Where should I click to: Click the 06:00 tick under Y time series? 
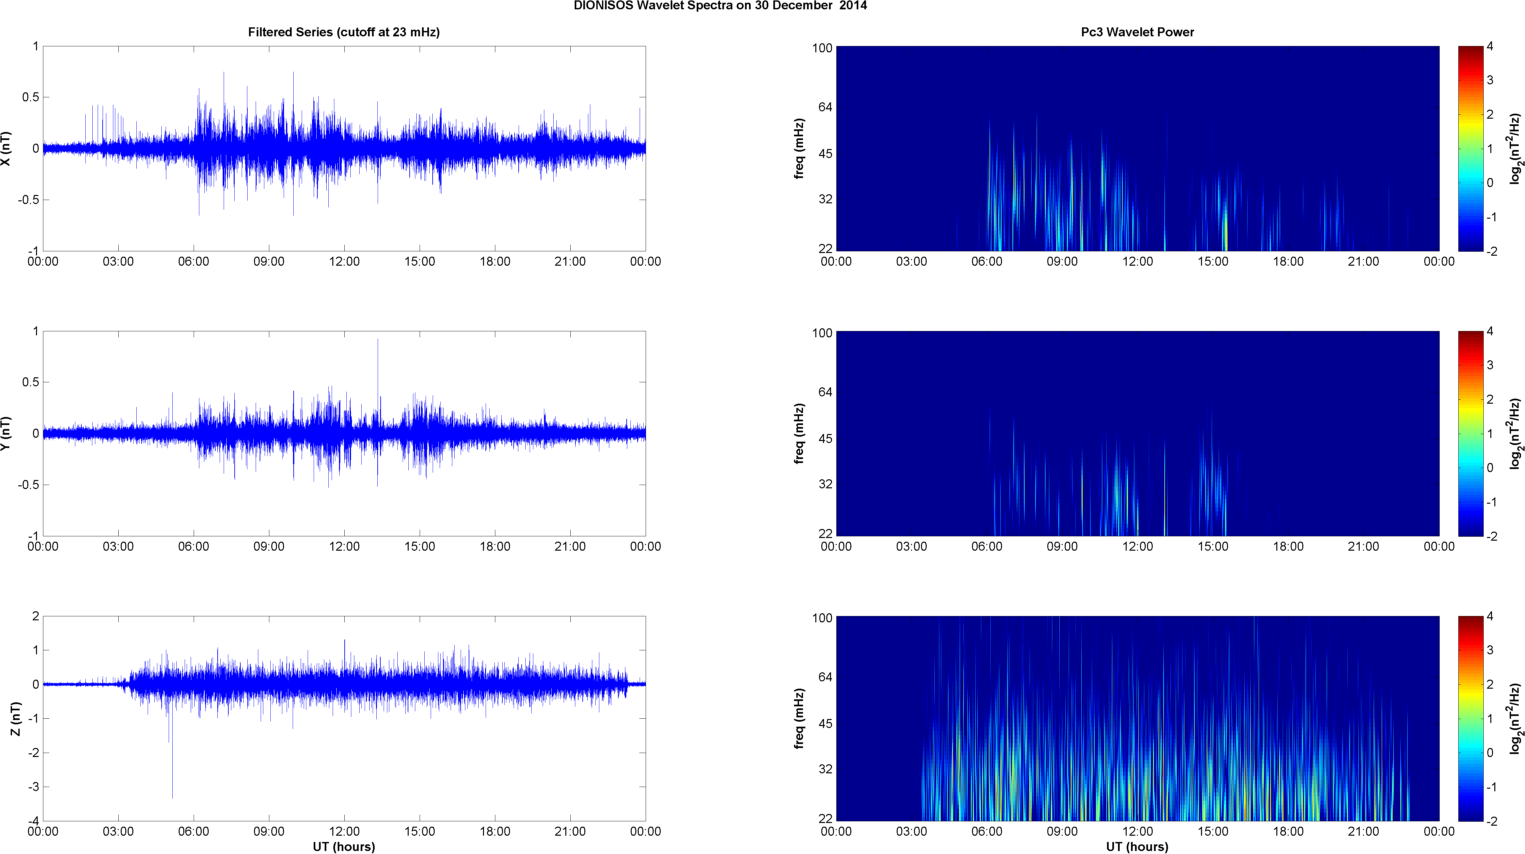click(194, 547)
